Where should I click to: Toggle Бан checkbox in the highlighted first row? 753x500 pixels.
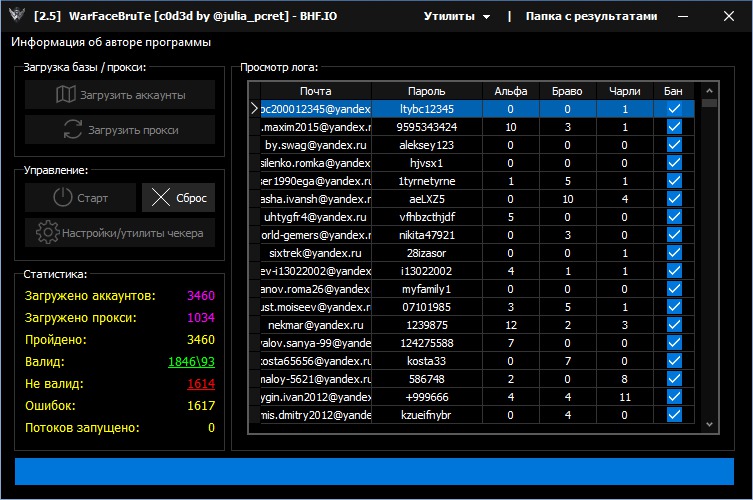(x=674, y=109)
